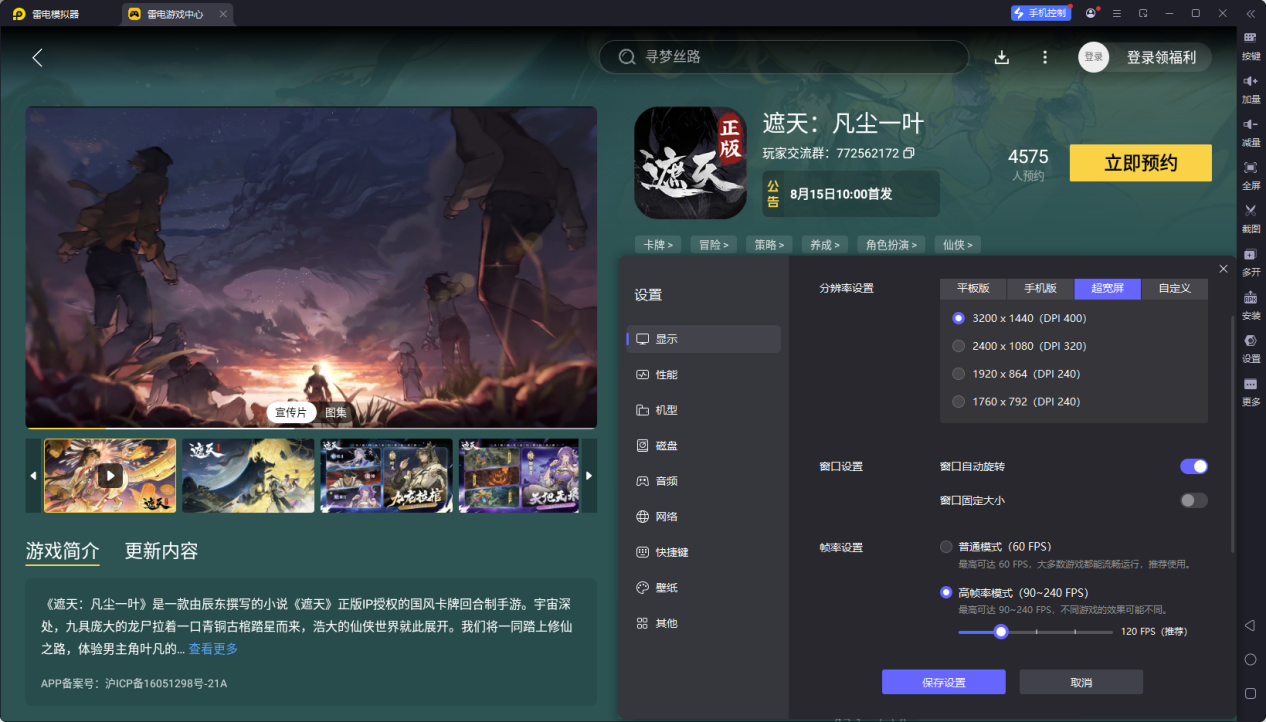Open the downloads icon next to search
This screenshot has height=722, width=1266.
pyautogui.click(x=1002, y=57)
